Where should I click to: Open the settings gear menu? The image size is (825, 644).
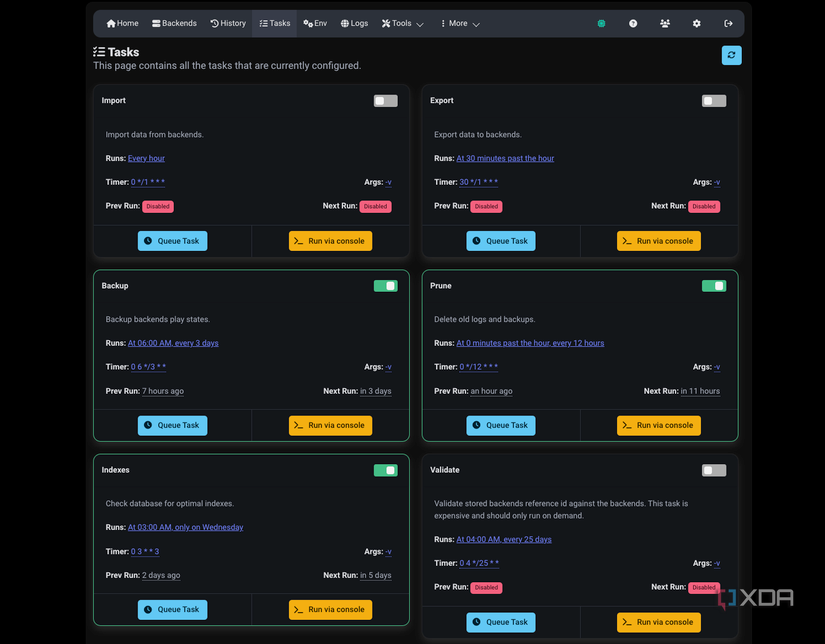[x=696, y=22]
